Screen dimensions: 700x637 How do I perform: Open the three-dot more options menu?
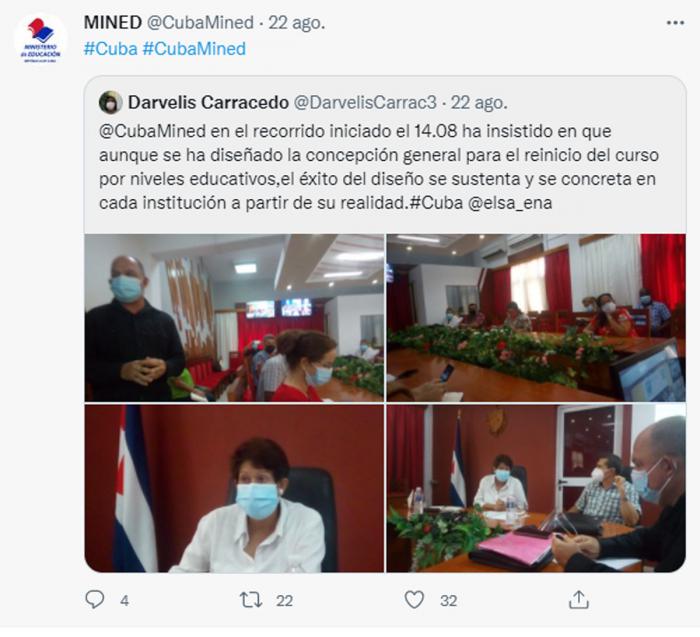[x=675, y=23]
